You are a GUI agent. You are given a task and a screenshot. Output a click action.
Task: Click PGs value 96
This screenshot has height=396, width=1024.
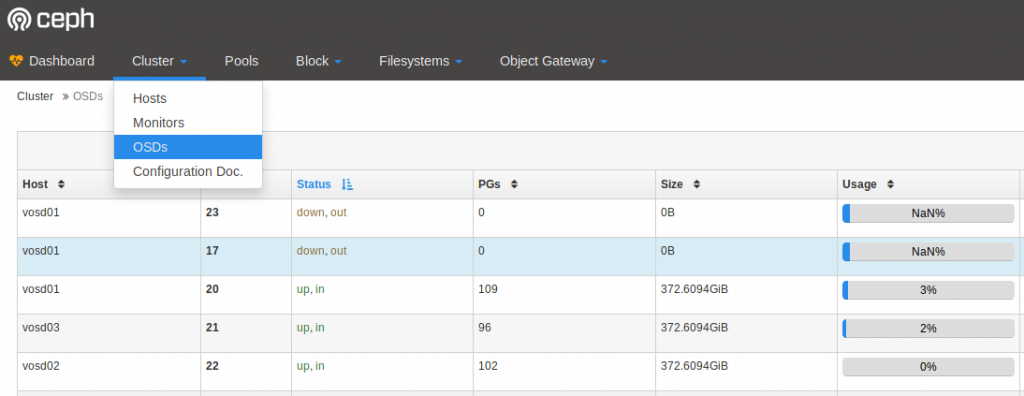coord(485,328)
